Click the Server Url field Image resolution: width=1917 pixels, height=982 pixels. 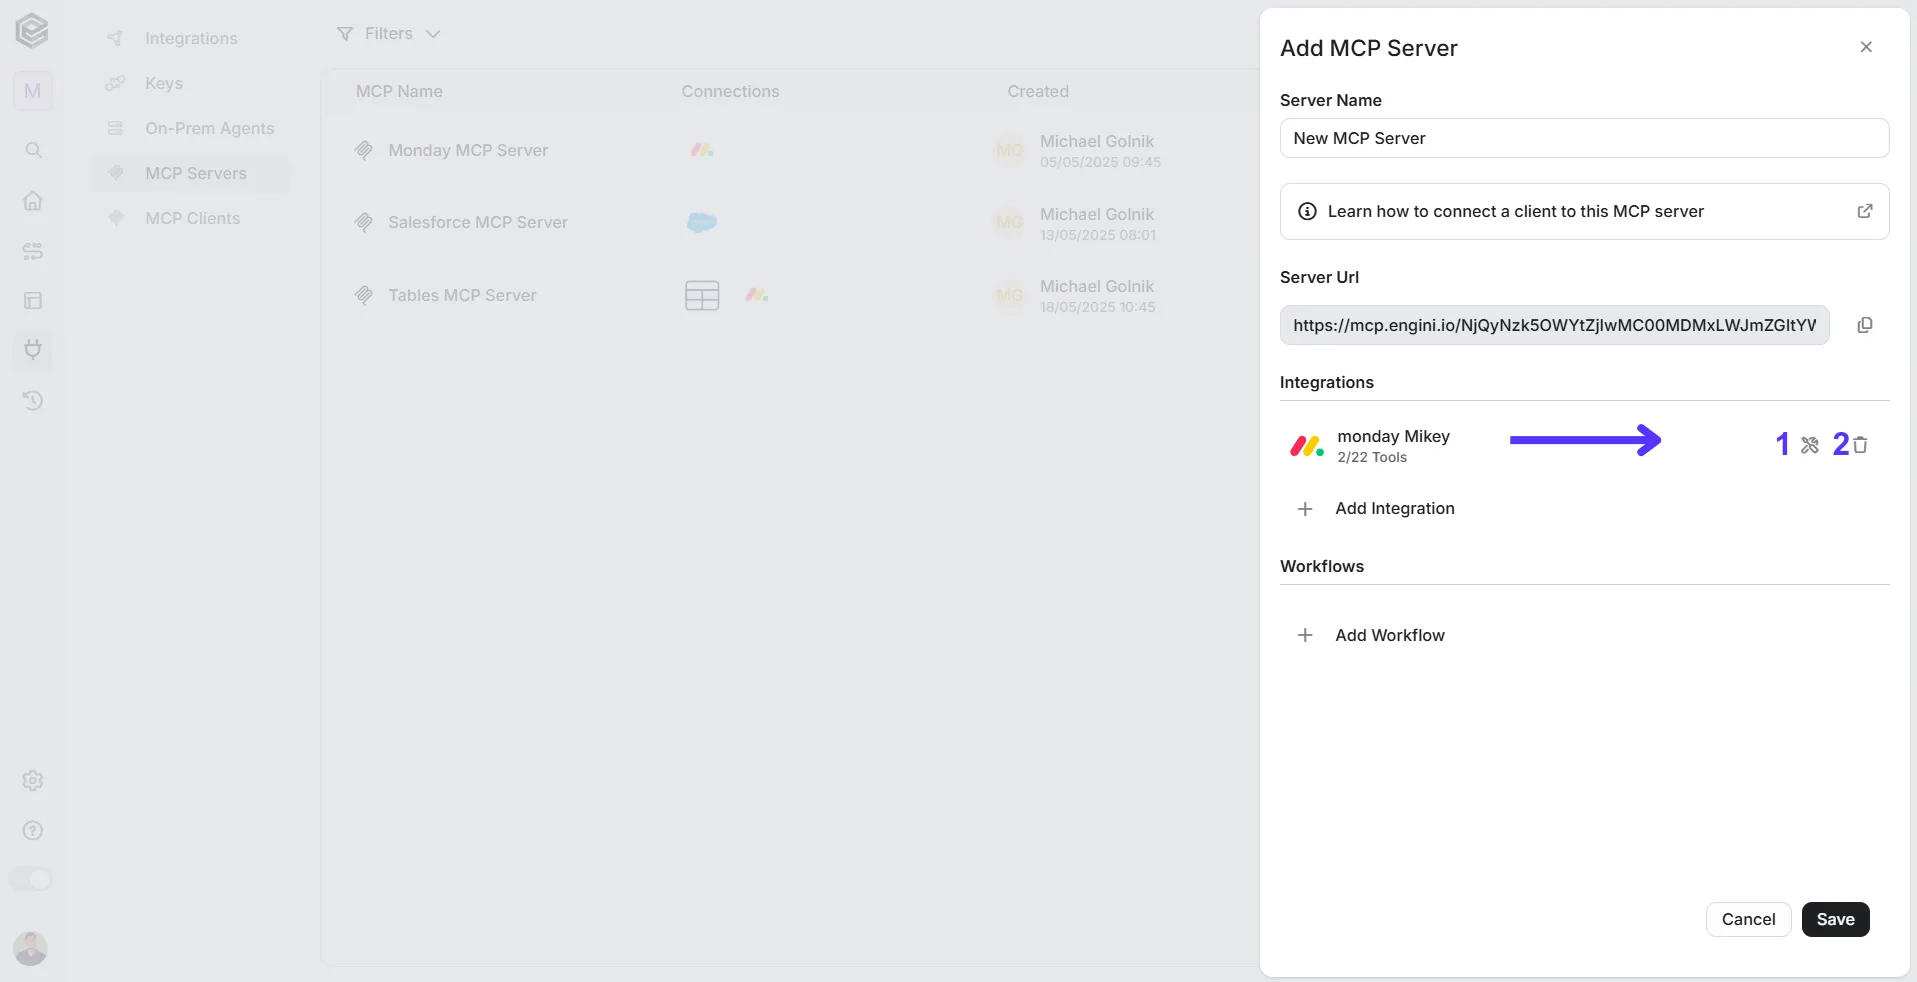[x=1554, y=325]
